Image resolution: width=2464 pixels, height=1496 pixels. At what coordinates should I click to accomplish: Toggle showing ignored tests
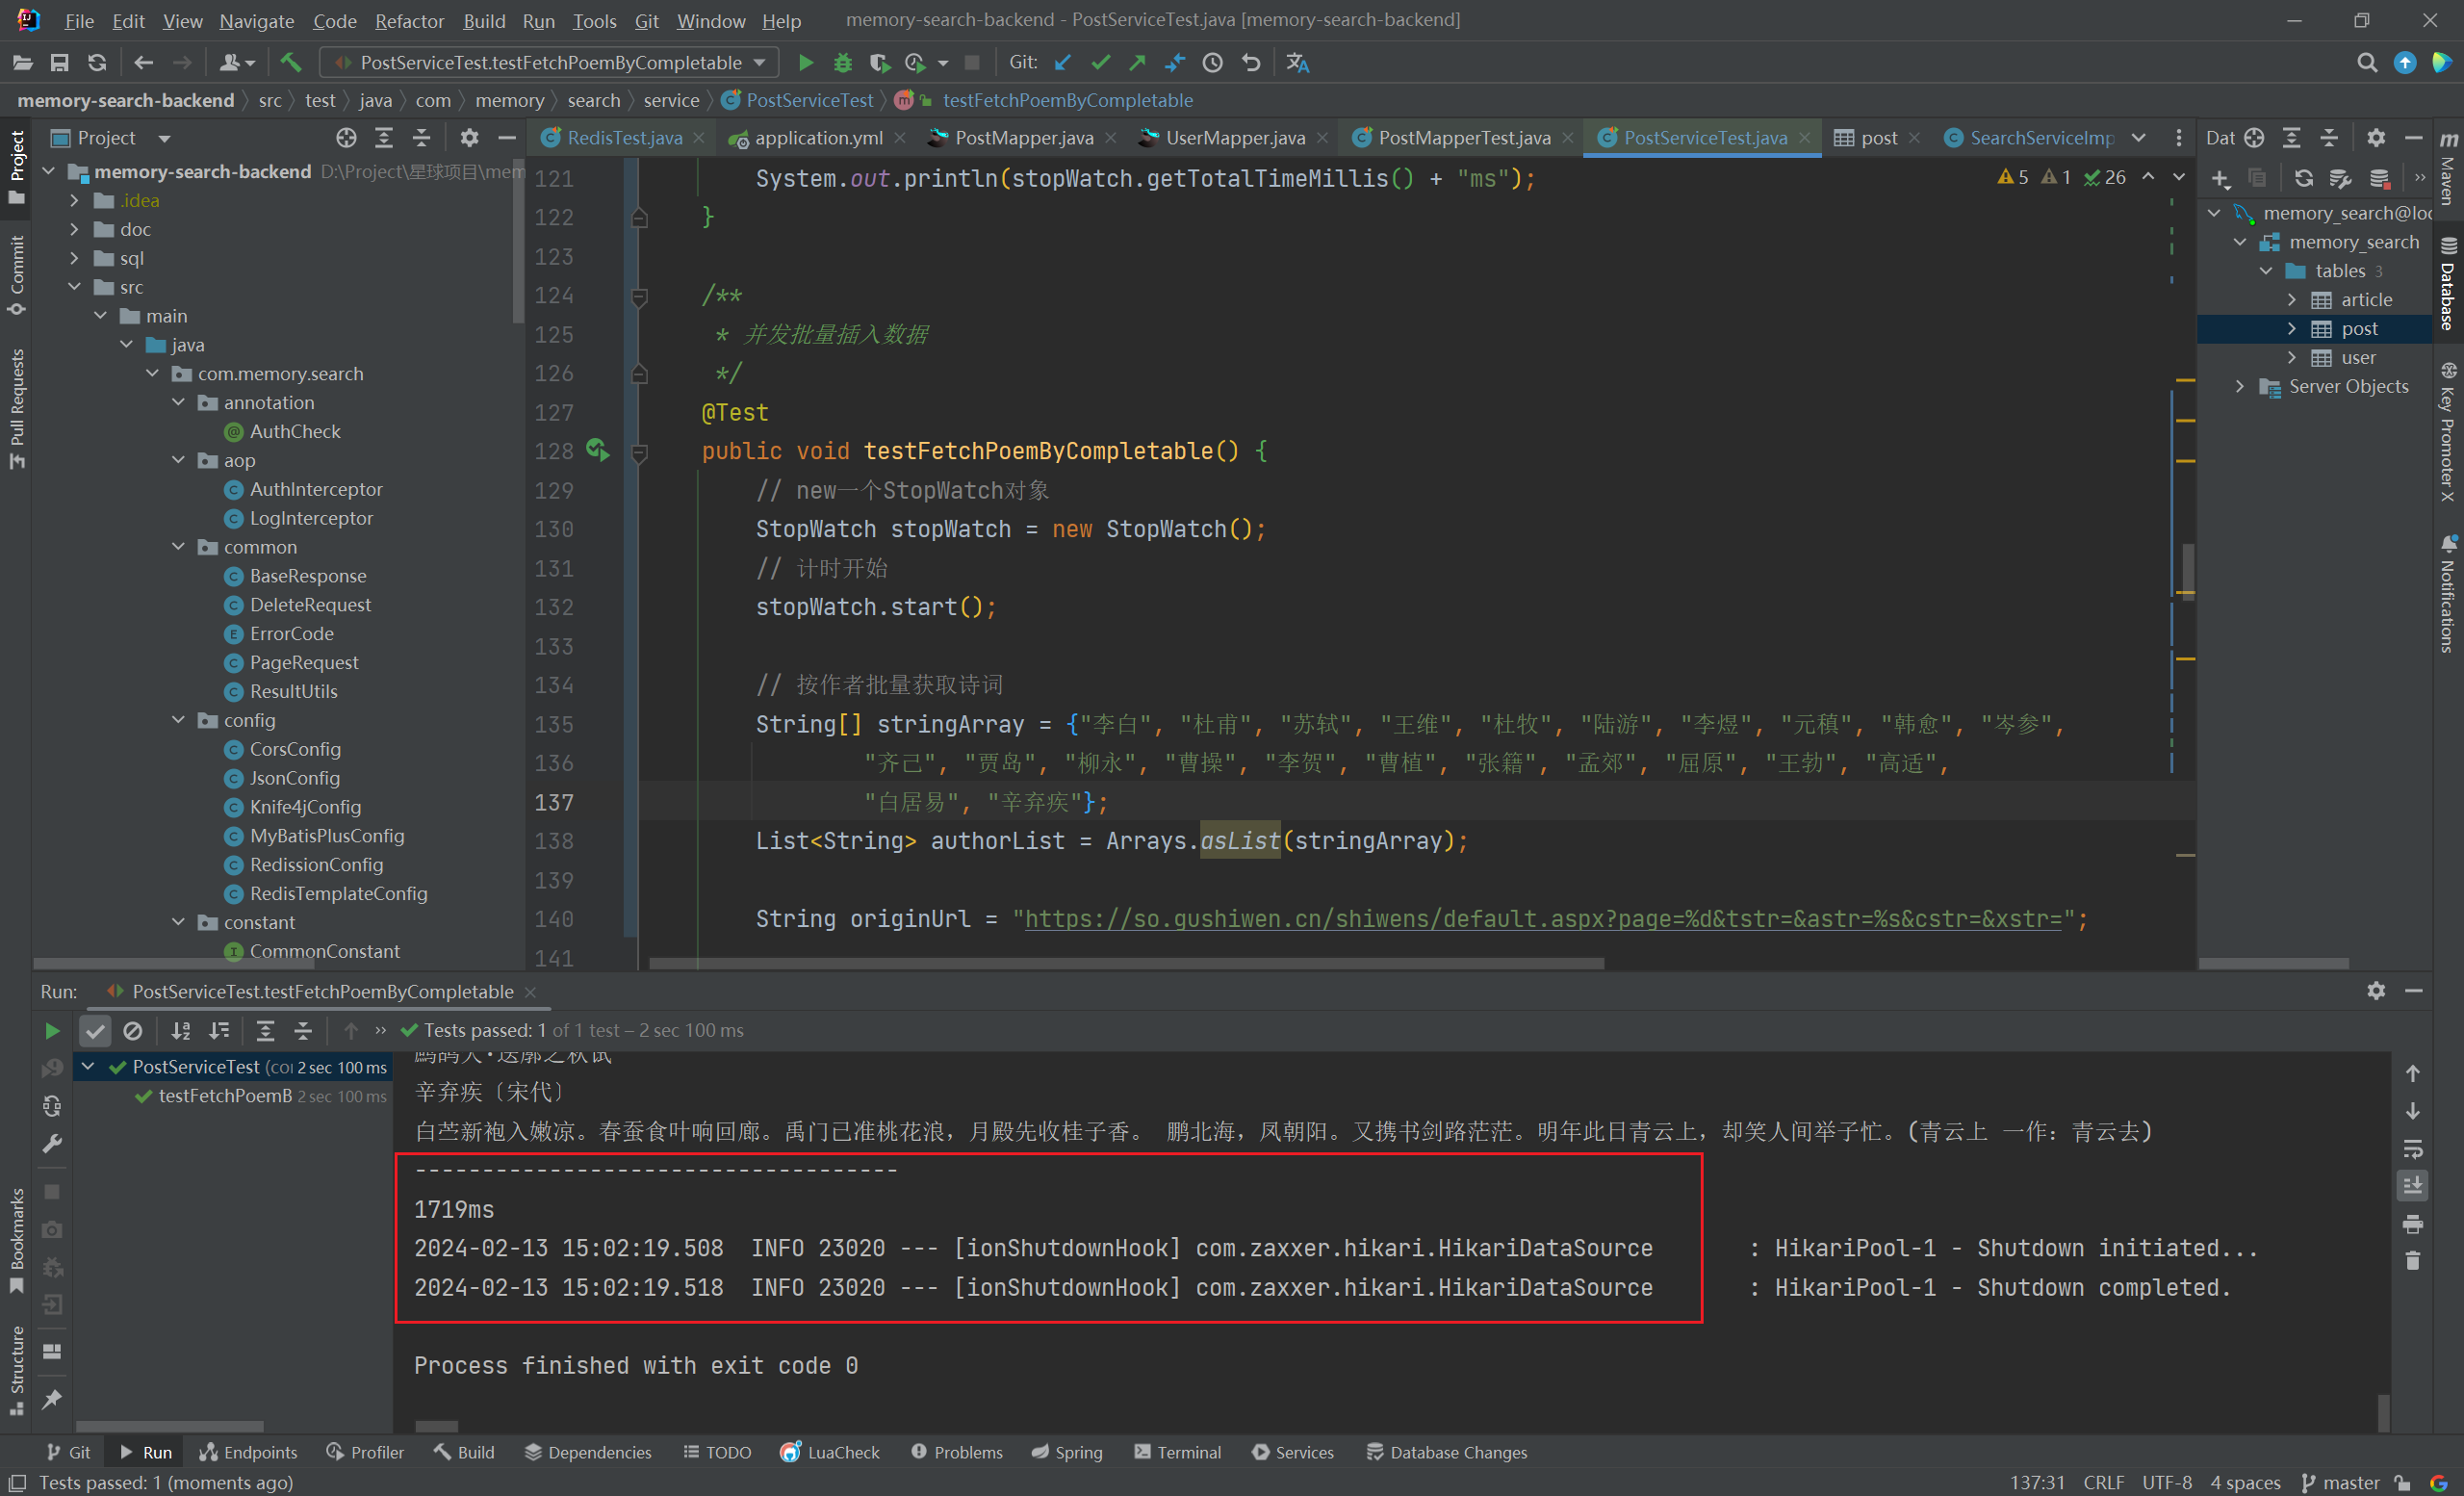pos(133,1030)
